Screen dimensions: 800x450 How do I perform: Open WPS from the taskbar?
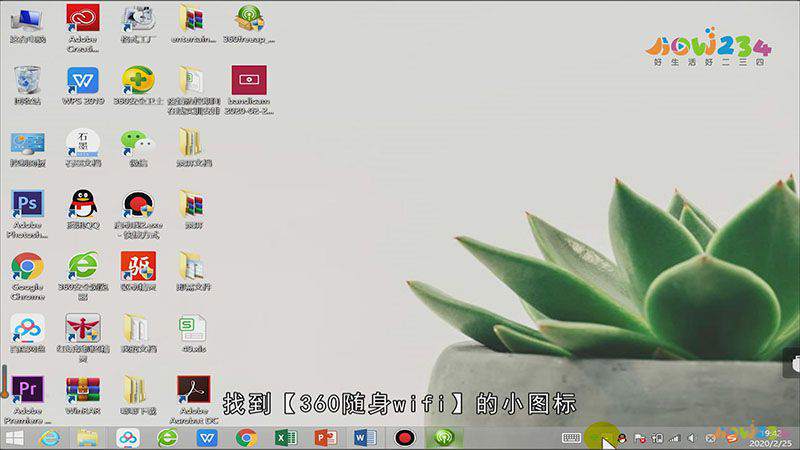click(207, 438)
